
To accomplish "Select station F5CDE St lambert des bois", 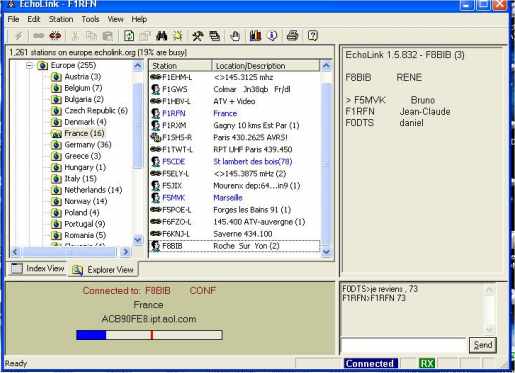I will tap(234, 162).
